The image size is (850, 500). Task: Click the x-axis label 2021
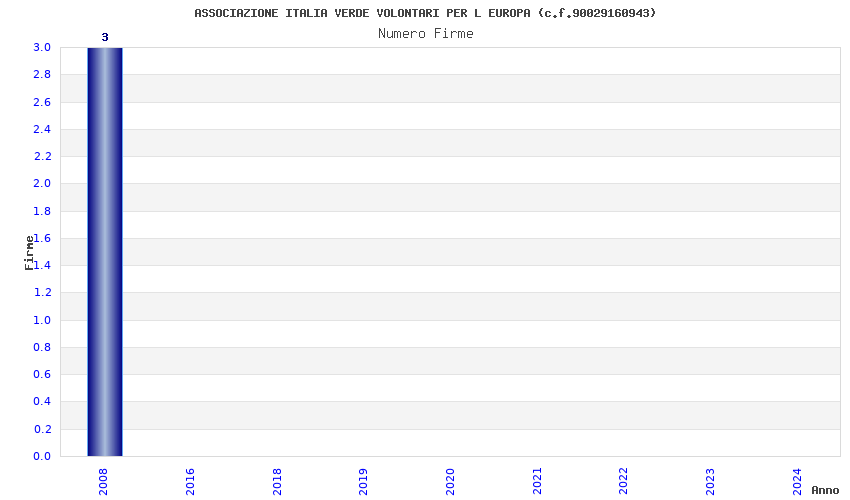537,482
